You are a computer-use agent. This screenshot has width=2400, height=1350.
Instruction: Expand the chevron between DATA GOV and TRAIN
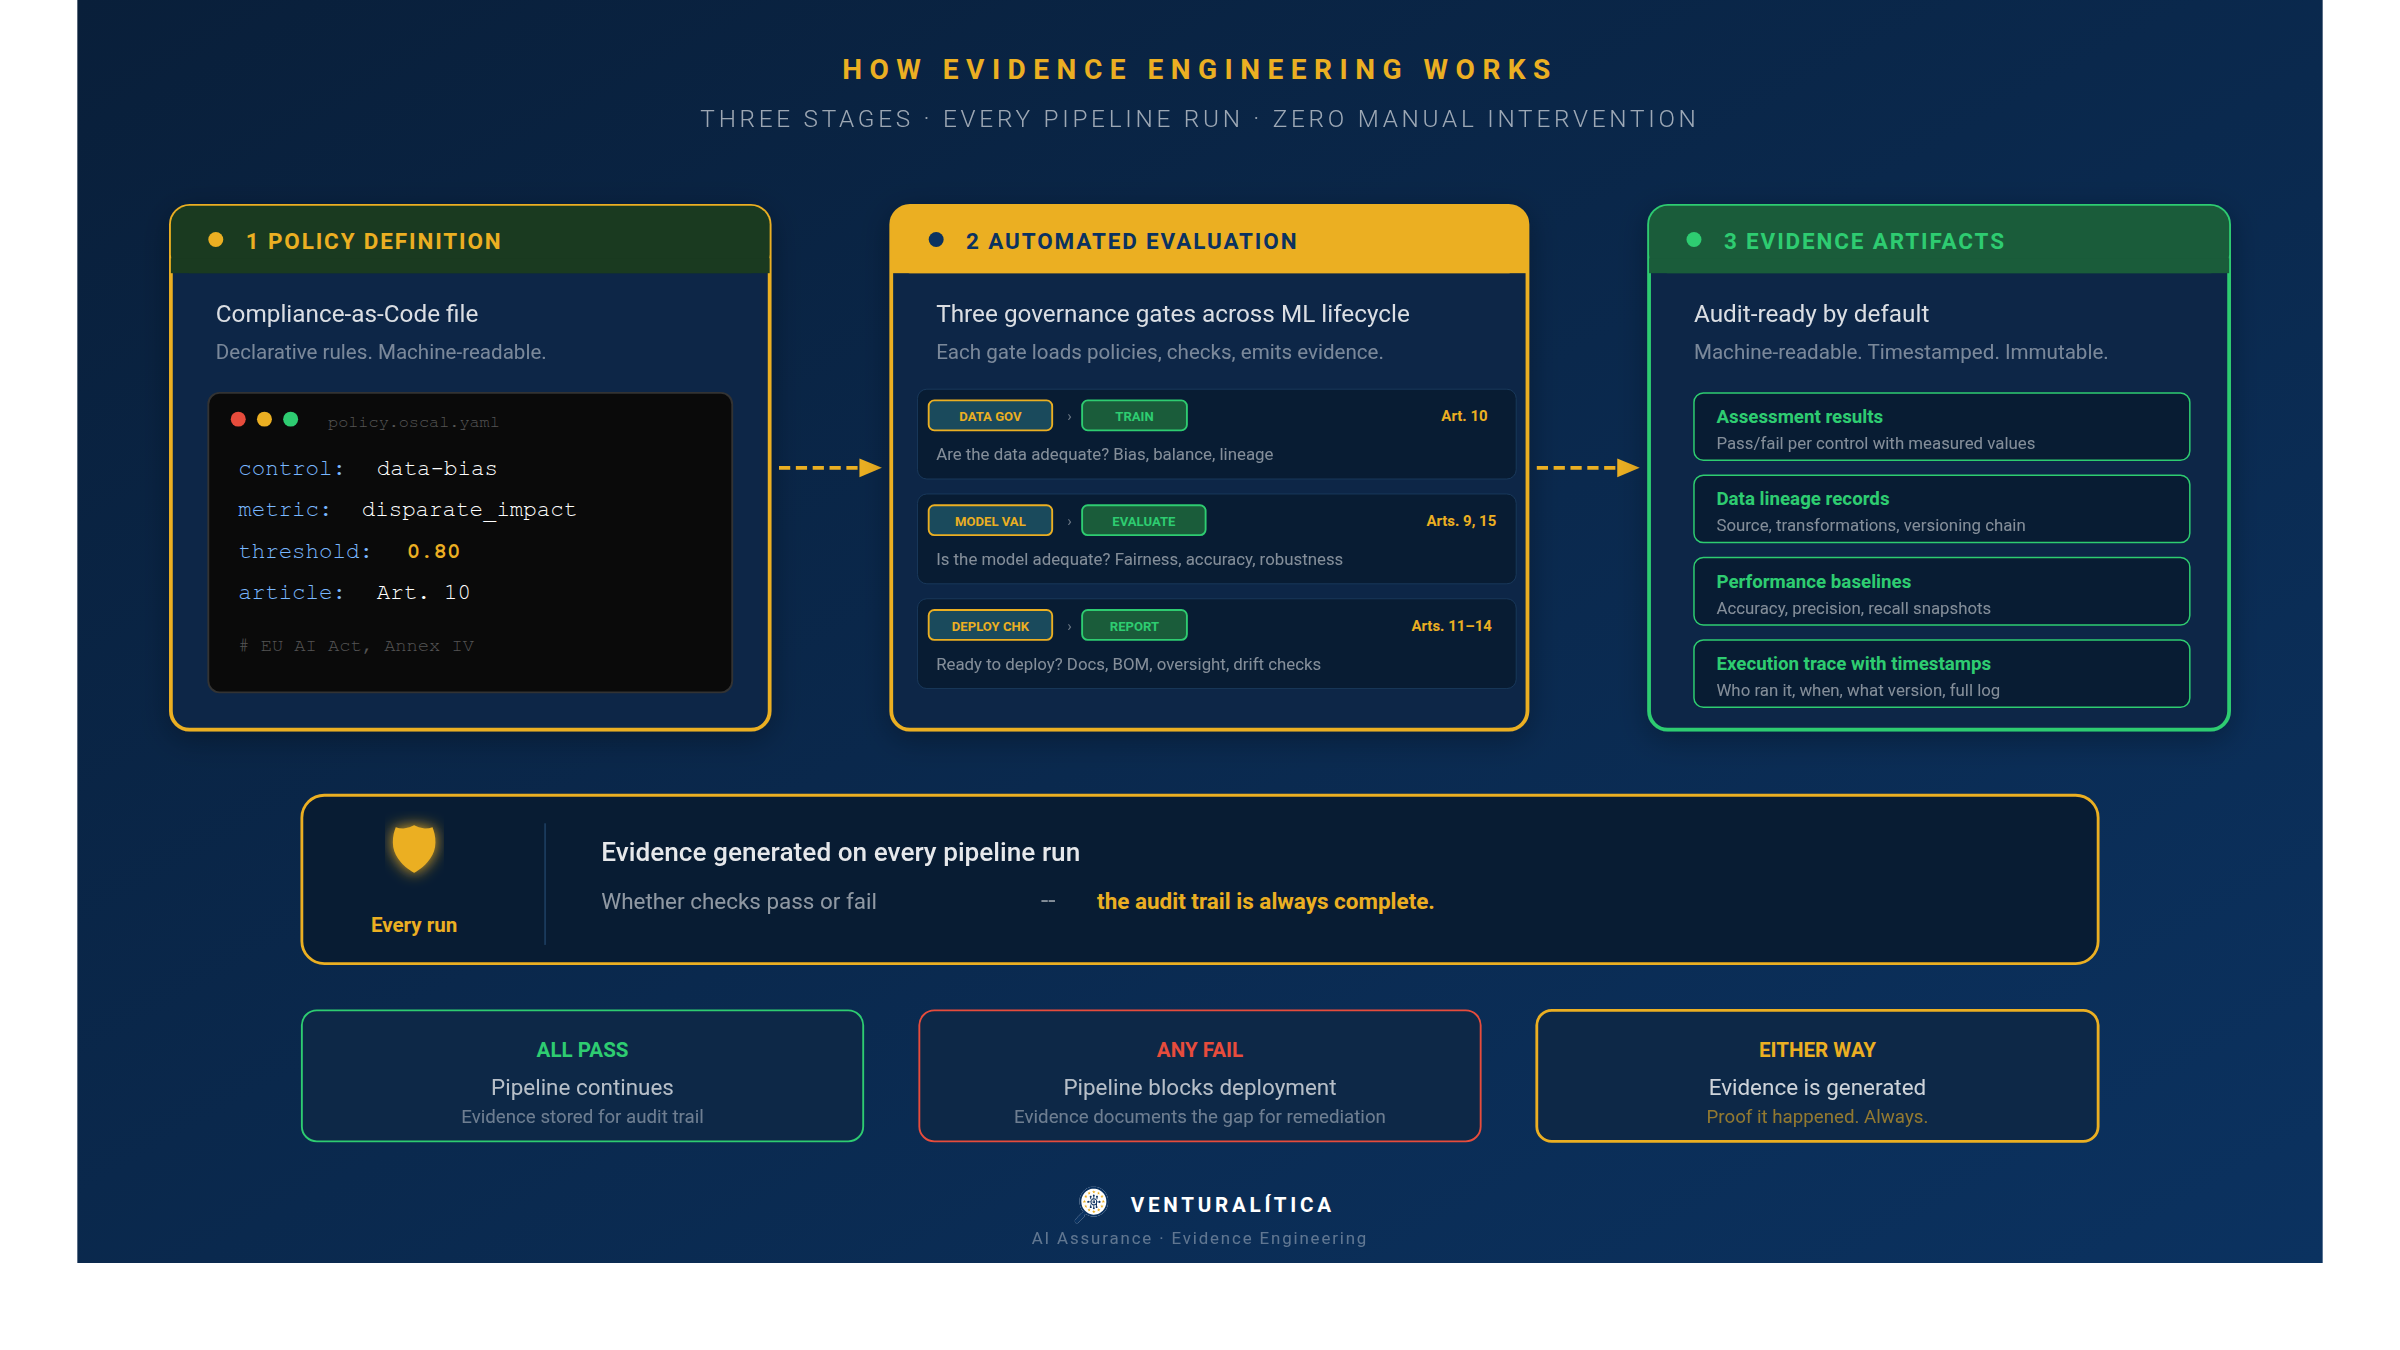(1069, 415)
